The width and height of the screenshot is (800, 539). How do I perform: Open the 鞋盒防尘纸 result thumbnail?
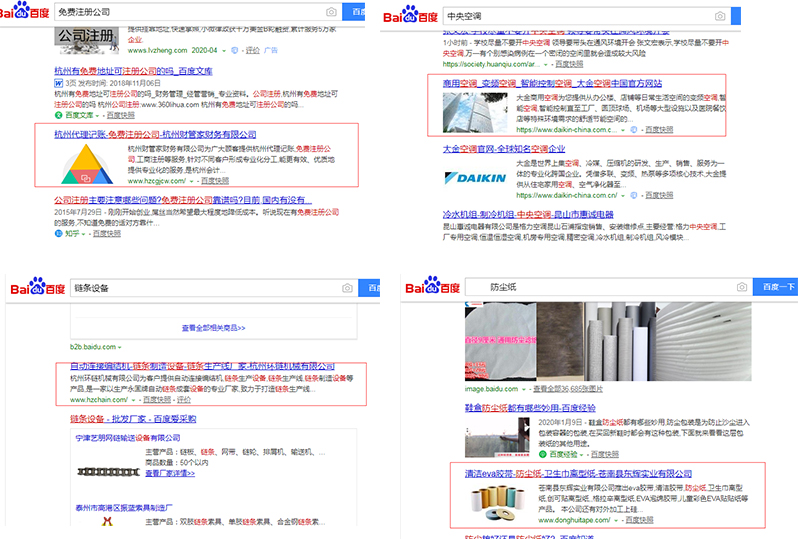(497, 437)
